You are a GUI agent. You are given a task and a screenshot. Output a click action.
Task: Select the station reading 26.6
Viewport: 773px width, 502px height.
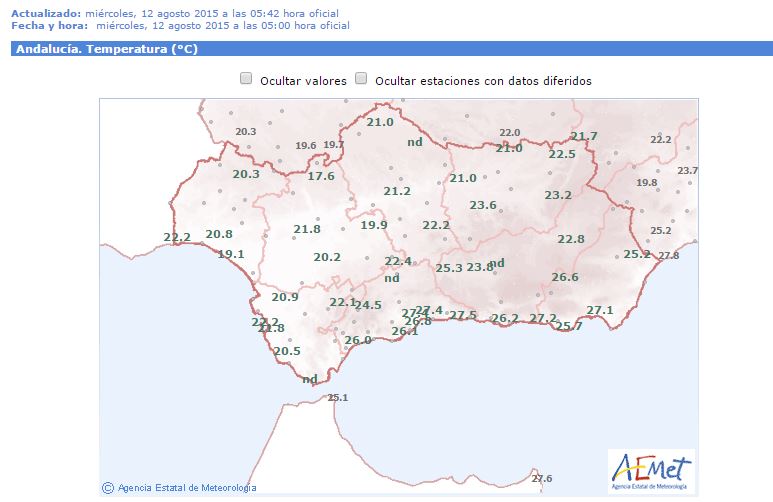(x=565, y=277)
